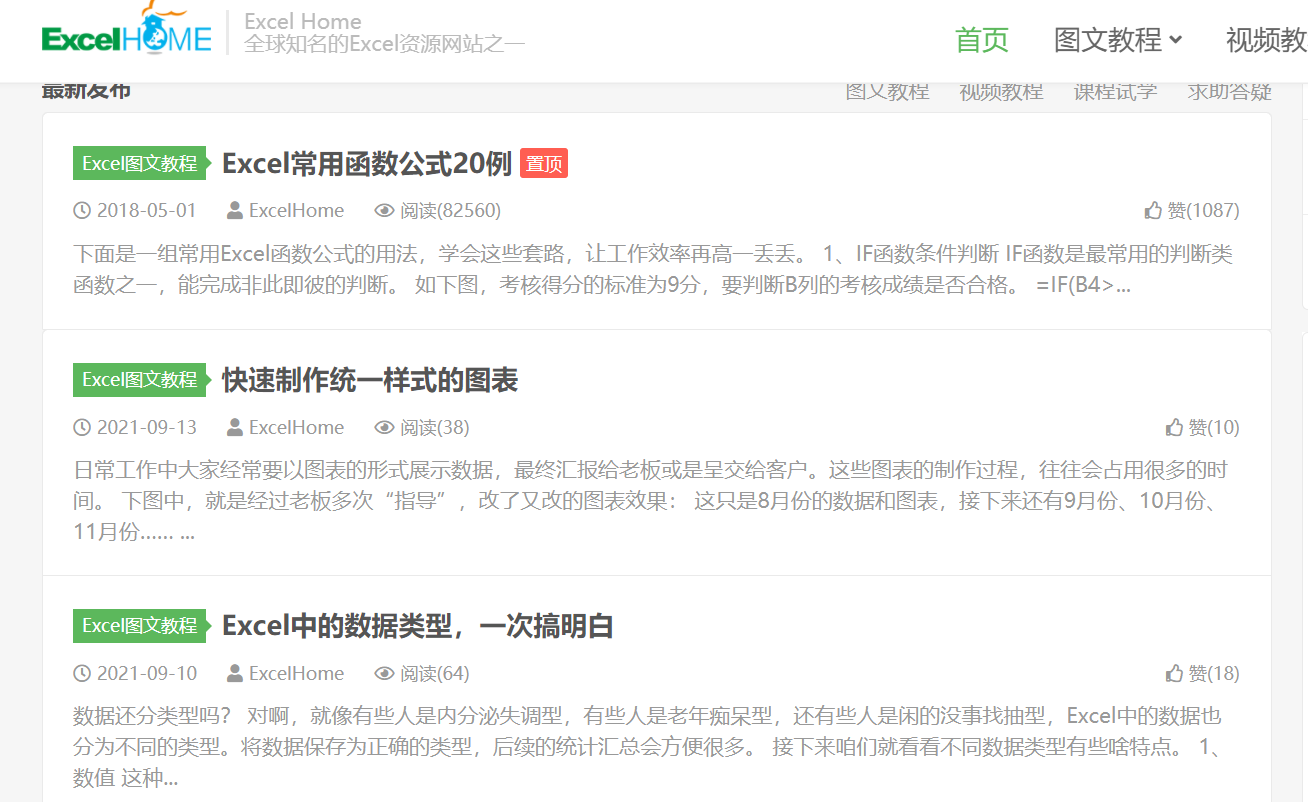The image size is (1308, 802).
Task: Click the excerpt starting 数据还分类型吗
Action: tap(648, 747)
